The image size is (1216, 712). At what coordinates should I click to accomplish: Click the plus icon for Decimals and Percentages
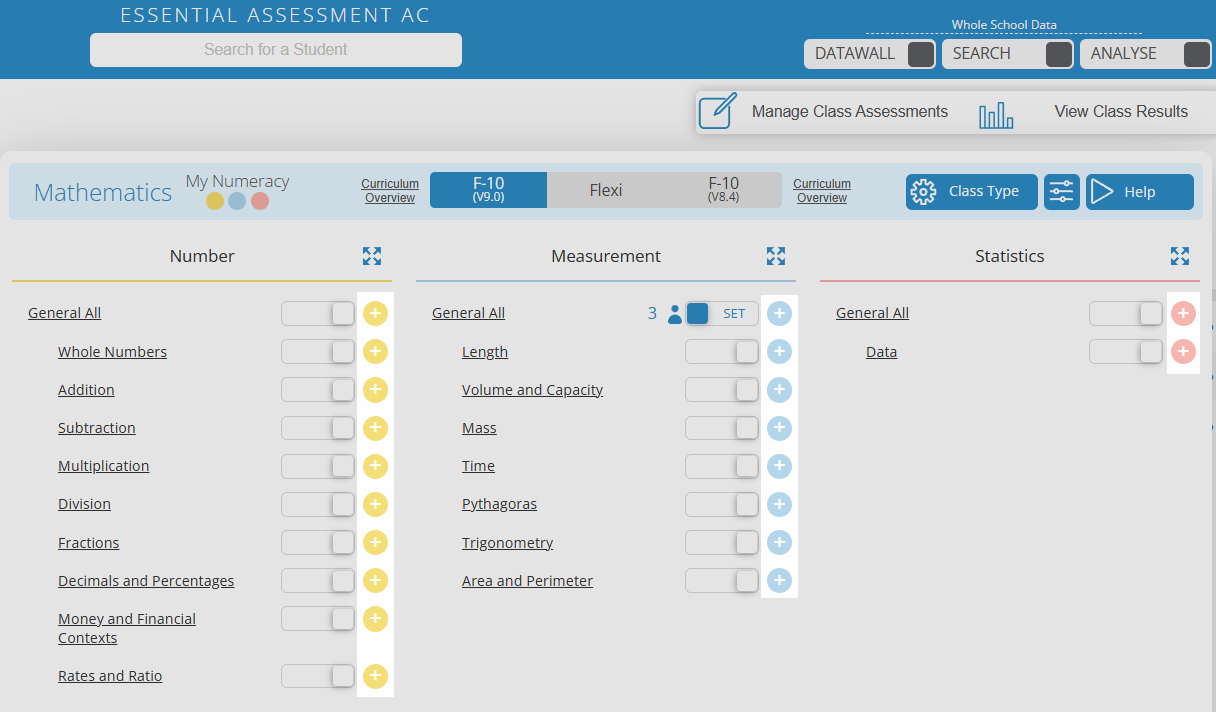[375, 580]
